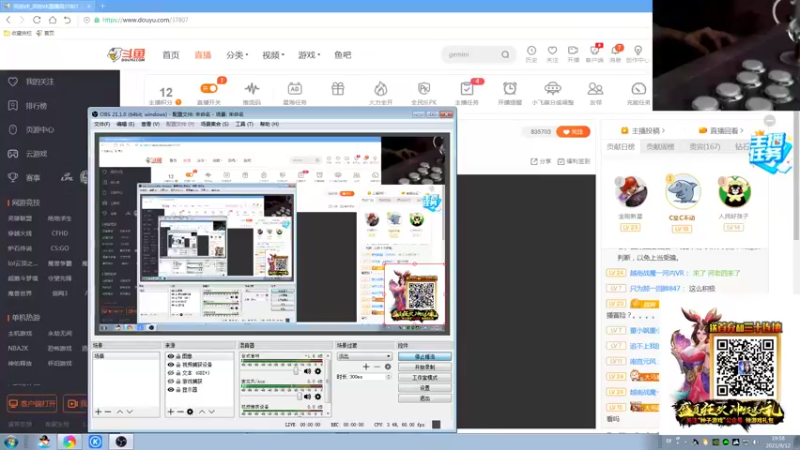Toggle the live broadcast switch

(x=209, y=88)
